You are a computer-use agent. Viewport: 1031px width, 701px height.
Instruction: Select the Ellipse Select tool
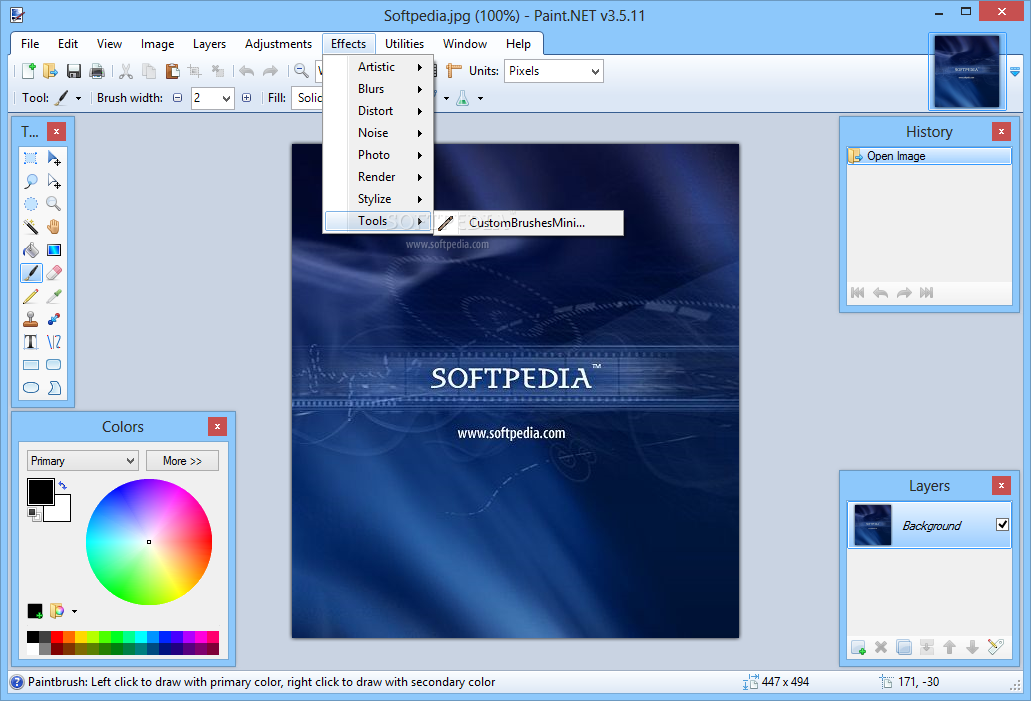pyautogui.click(x=31, y=204)
